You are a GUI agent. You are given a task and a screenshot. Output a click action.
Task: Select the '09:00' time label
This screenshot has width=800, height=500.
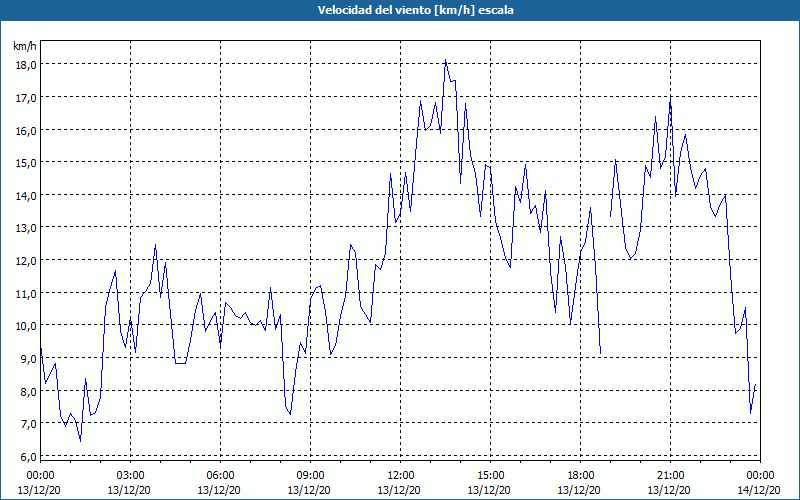[310, 476]
